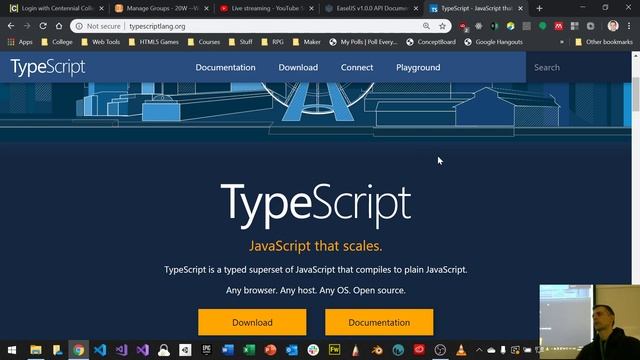Open Microsoft Word from the taskbar
This screenshot has width=640, height=360.
tap(228, 350)
